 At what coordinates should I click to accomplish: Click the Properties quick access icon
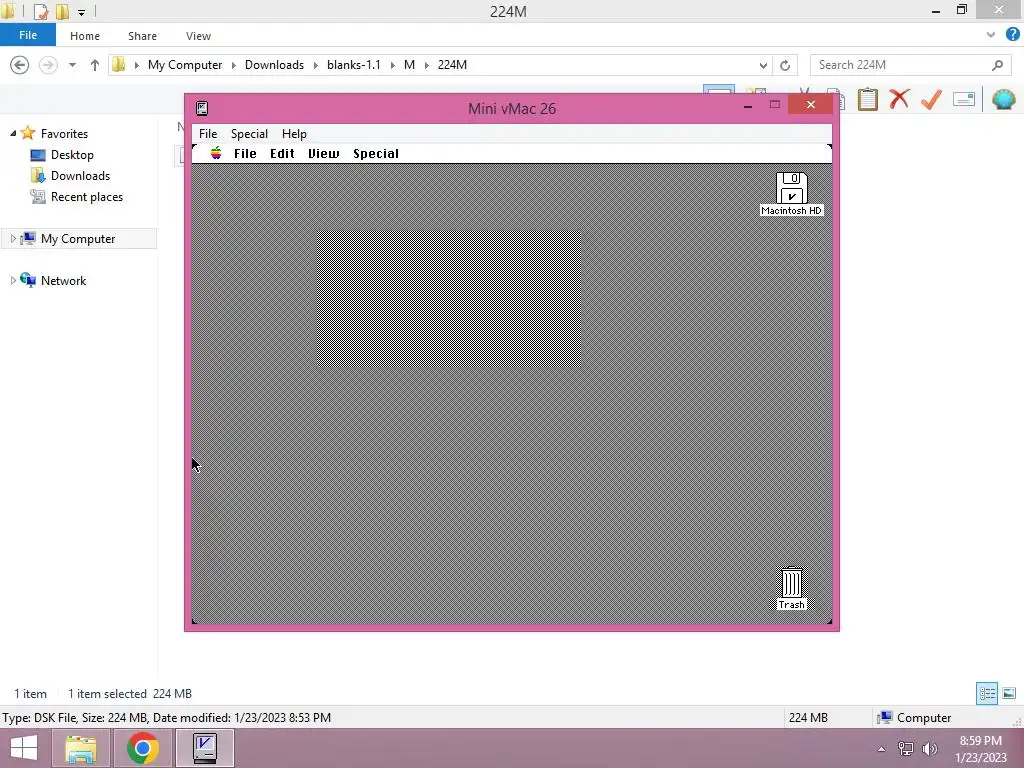pos(41,11)
